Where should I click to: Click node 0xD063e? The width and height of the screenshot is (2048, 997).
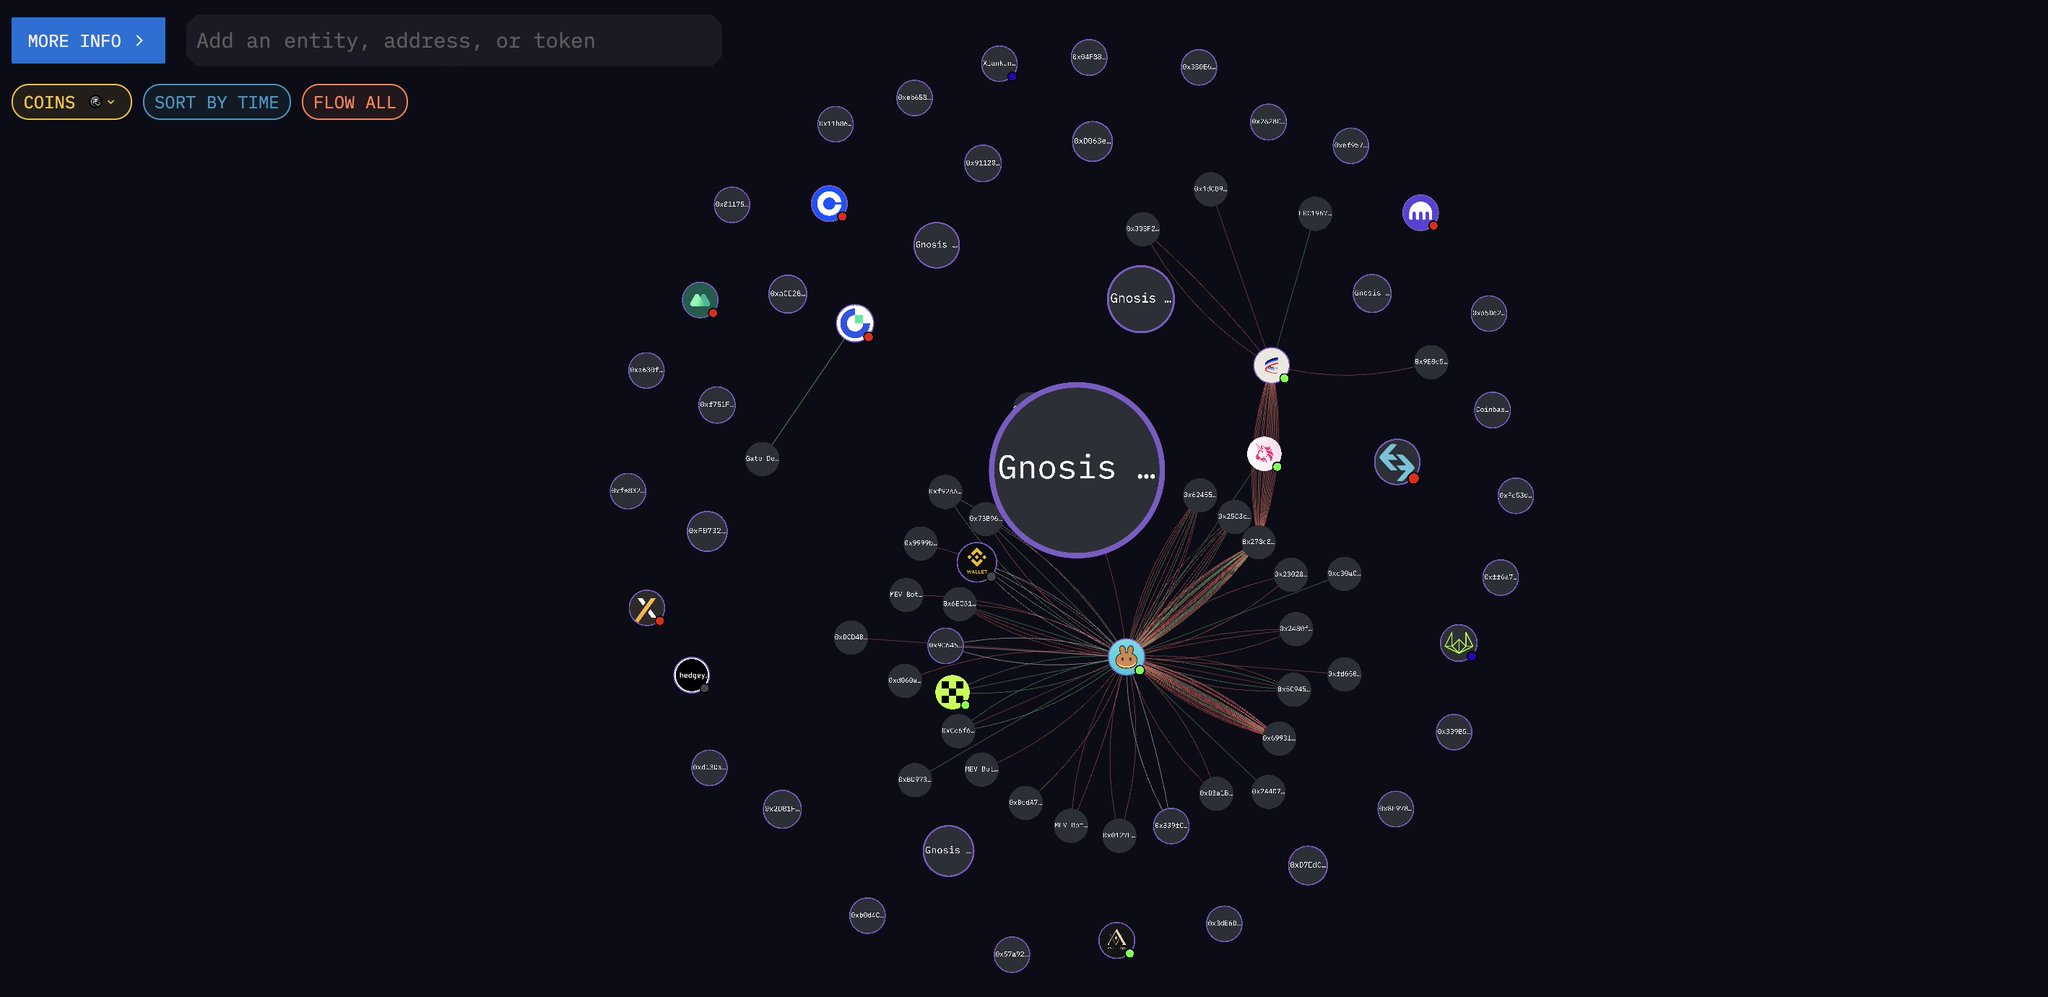click(1092, 141)
